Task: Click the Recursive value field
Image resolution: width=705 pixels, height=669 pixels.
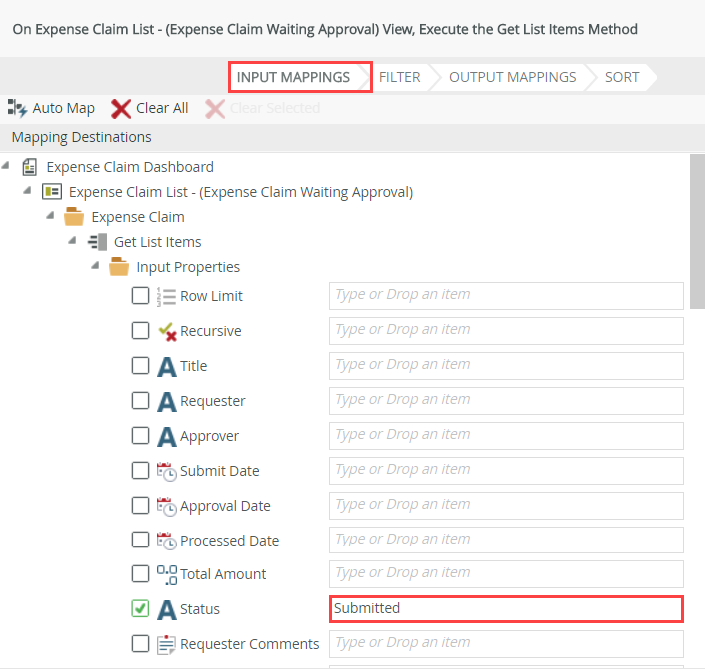Action: (x=506, y=331)
